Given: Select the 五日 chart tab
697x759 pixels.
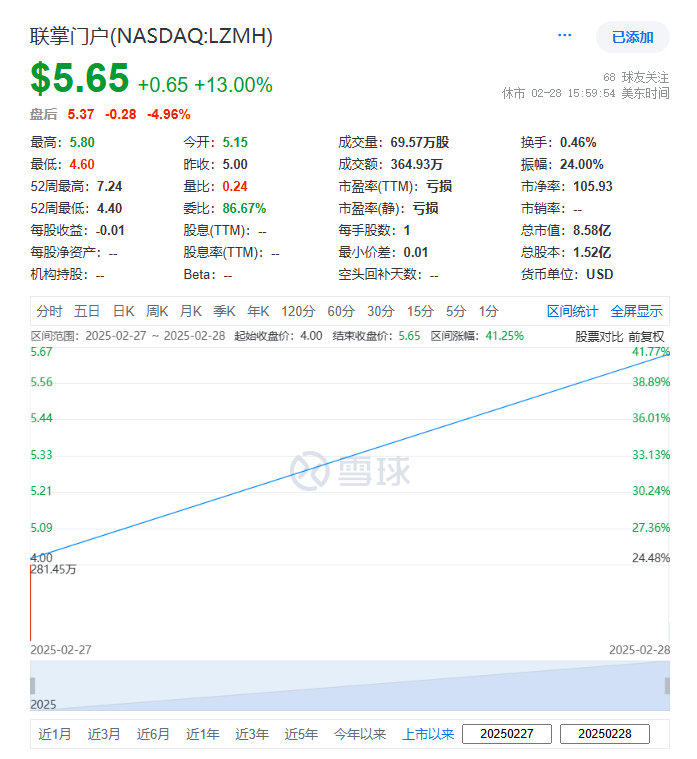Looking at the screenshot, I should point(87,311).
